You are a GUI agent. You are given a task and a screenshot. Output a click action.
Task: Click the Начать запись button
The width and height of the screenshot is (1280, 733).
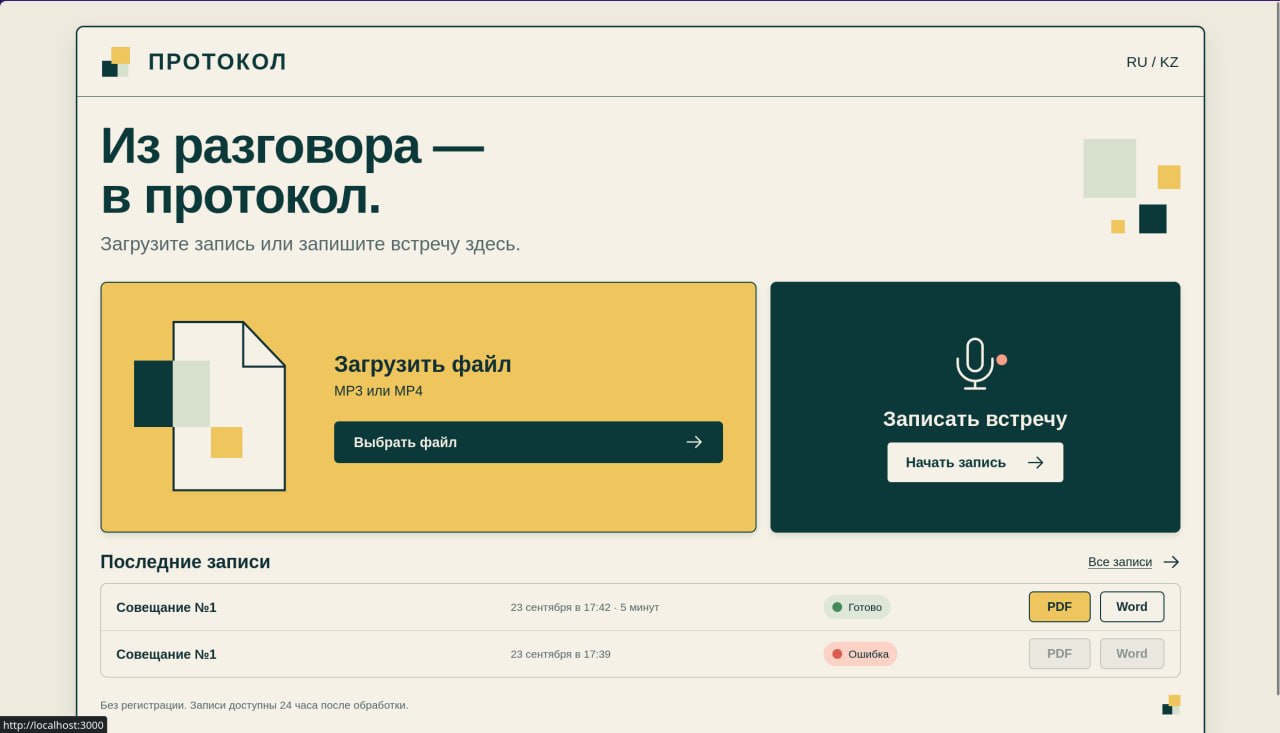click(x=975, y=462)
